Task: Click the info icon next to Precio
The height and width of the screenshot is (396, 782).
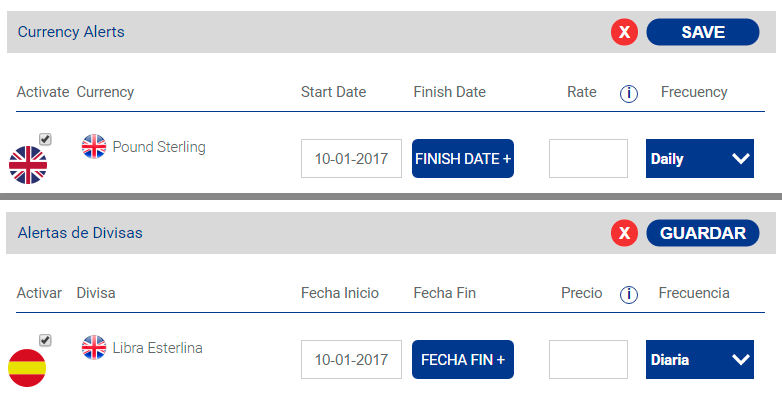Action: [x=628, y=294]
